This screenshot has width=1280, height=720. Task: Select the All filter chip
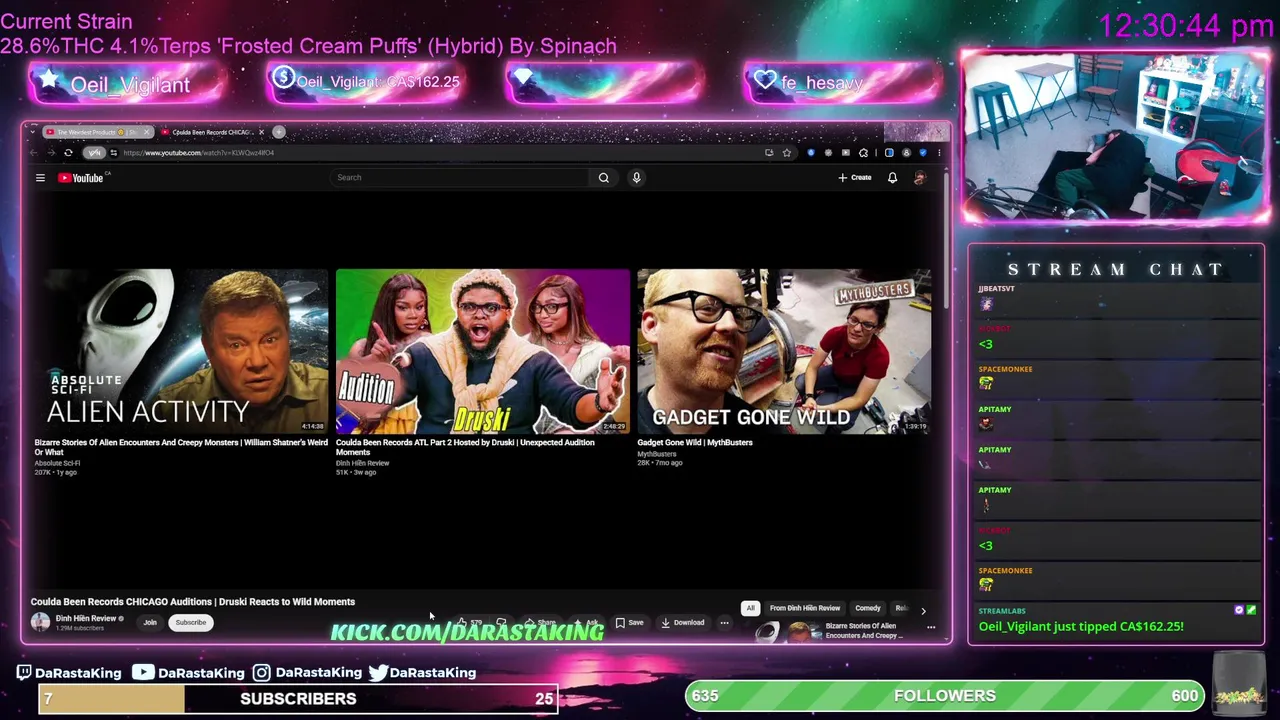click(x=750, y=608)
